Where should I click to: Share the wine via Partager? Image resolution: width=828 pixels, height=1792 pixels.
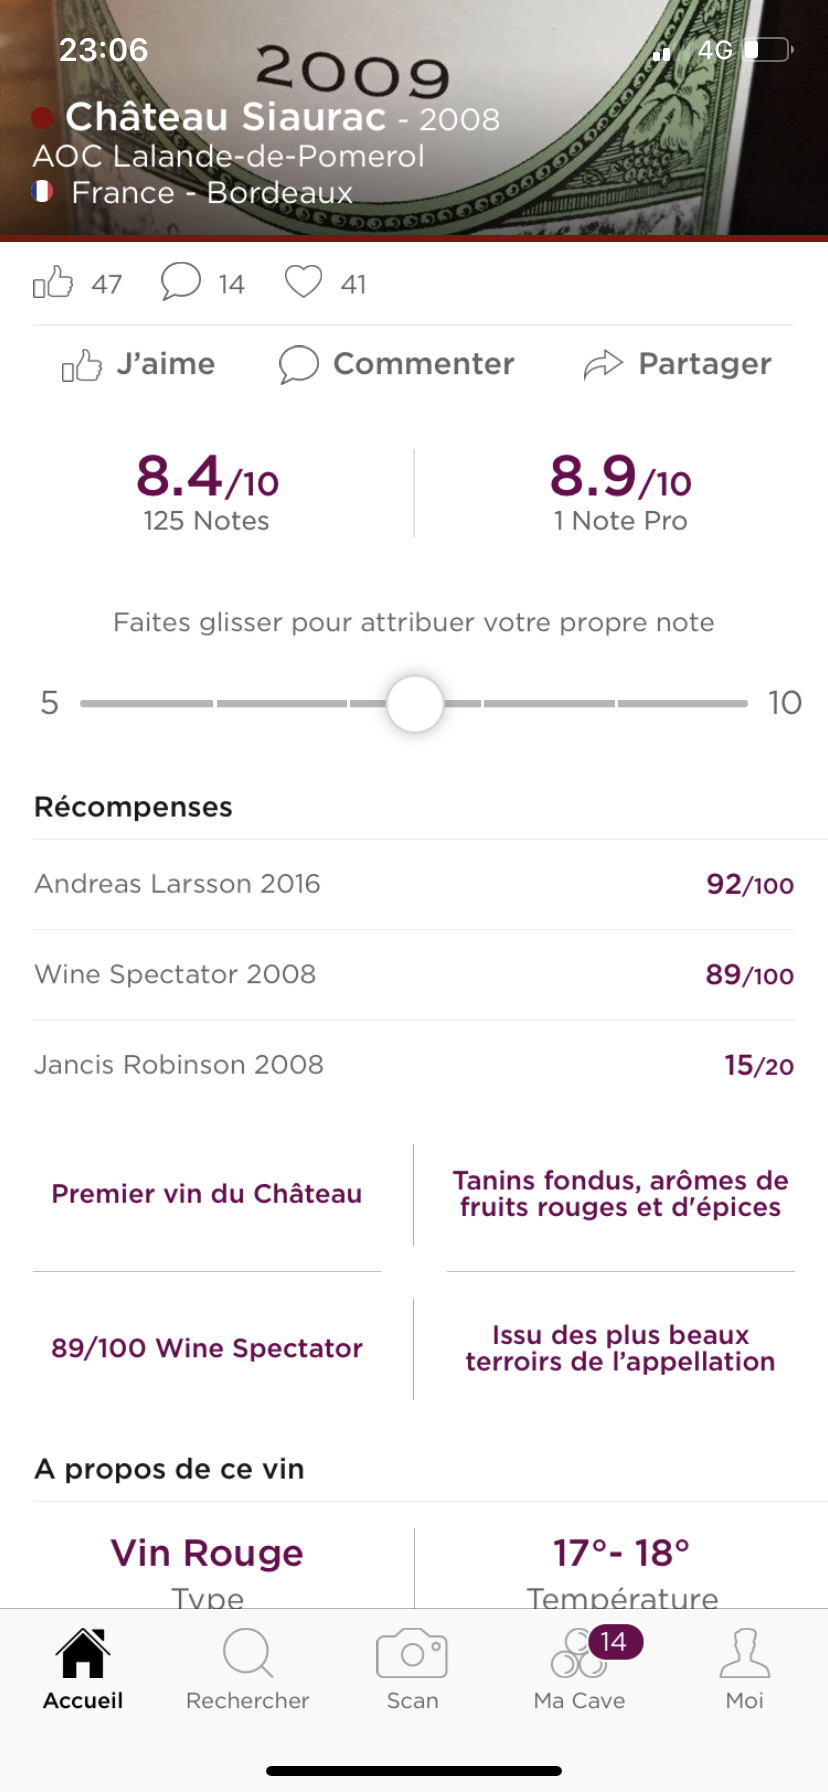tap(677, 364)
